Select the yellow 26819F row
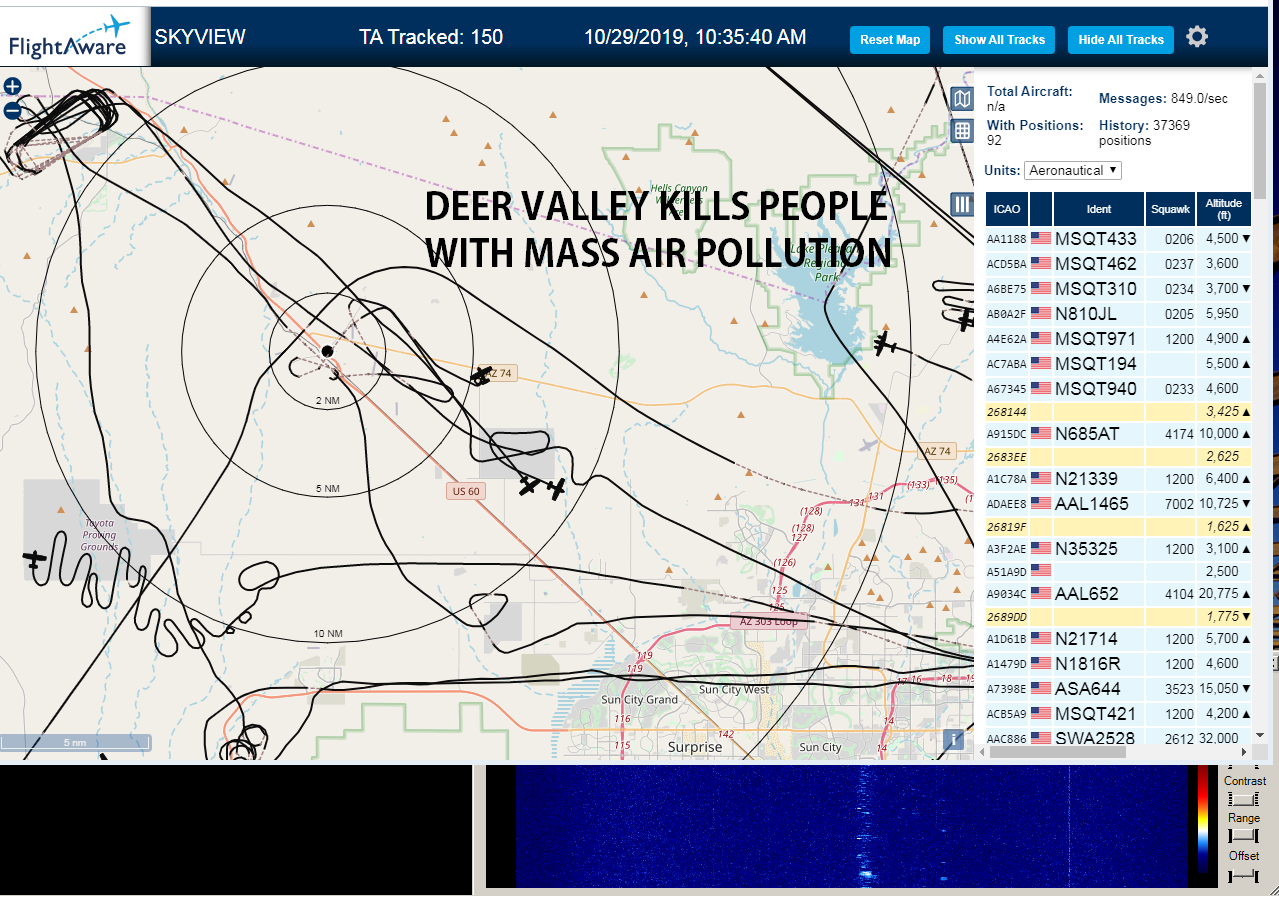Viewport: 1279px width, 897px height. [1119, 526]
